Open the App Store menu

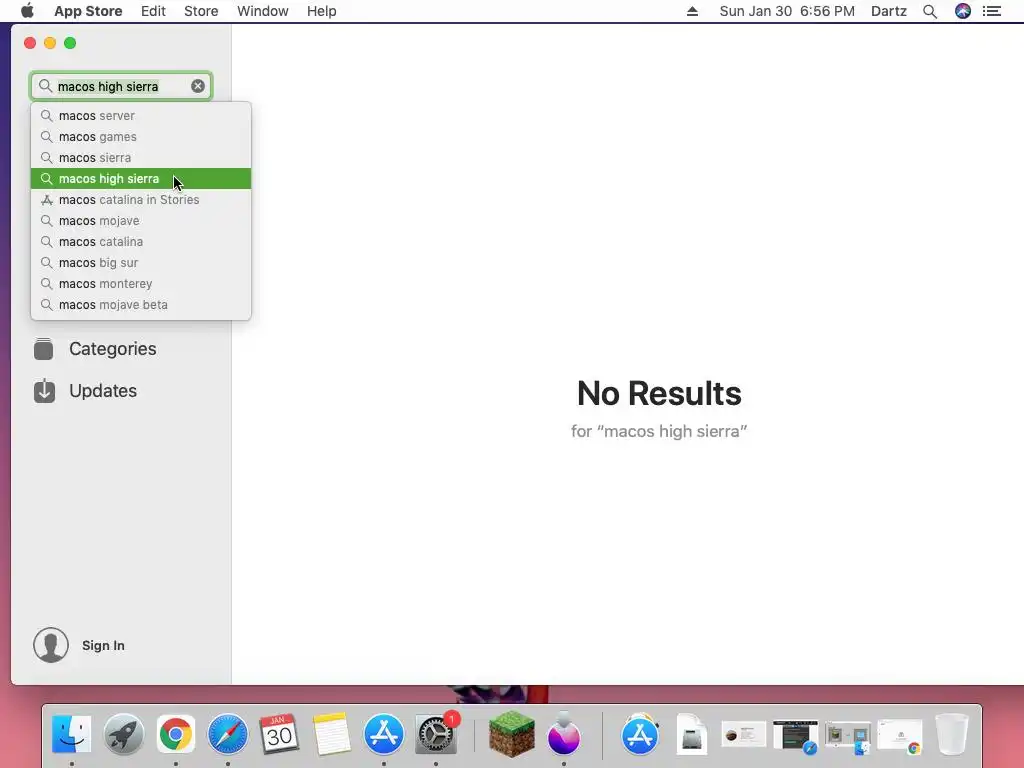pyautogui.click(x=88, y=11)
